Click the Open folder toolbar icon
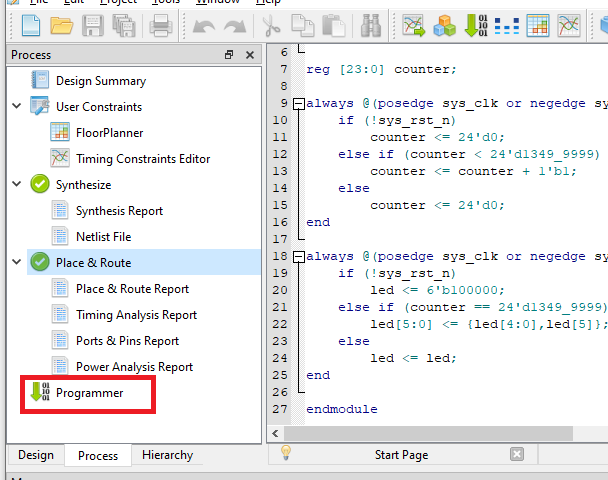The width and height of the screenshot is (608, 480). 61,25
